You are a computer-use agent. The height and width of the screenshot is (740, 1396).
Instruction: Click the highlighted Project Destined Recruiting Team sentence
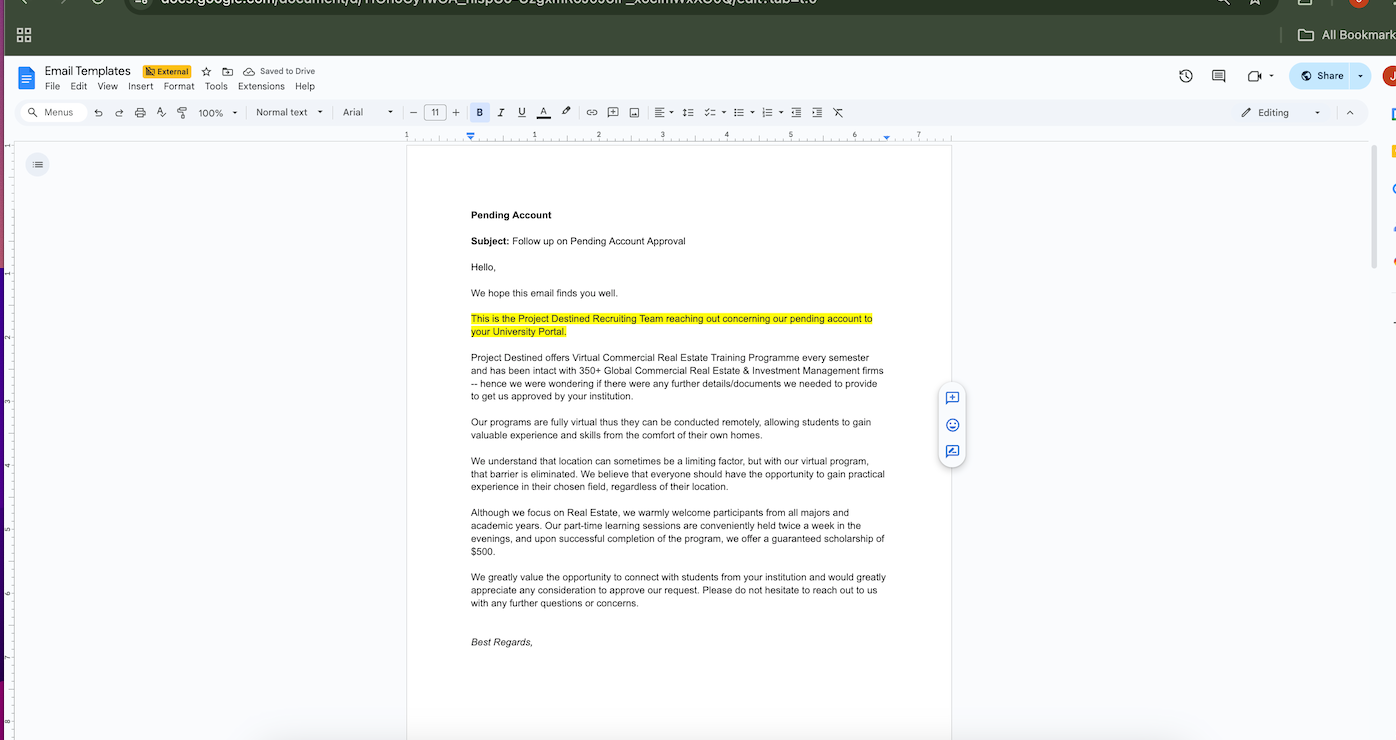pos(671,325)
